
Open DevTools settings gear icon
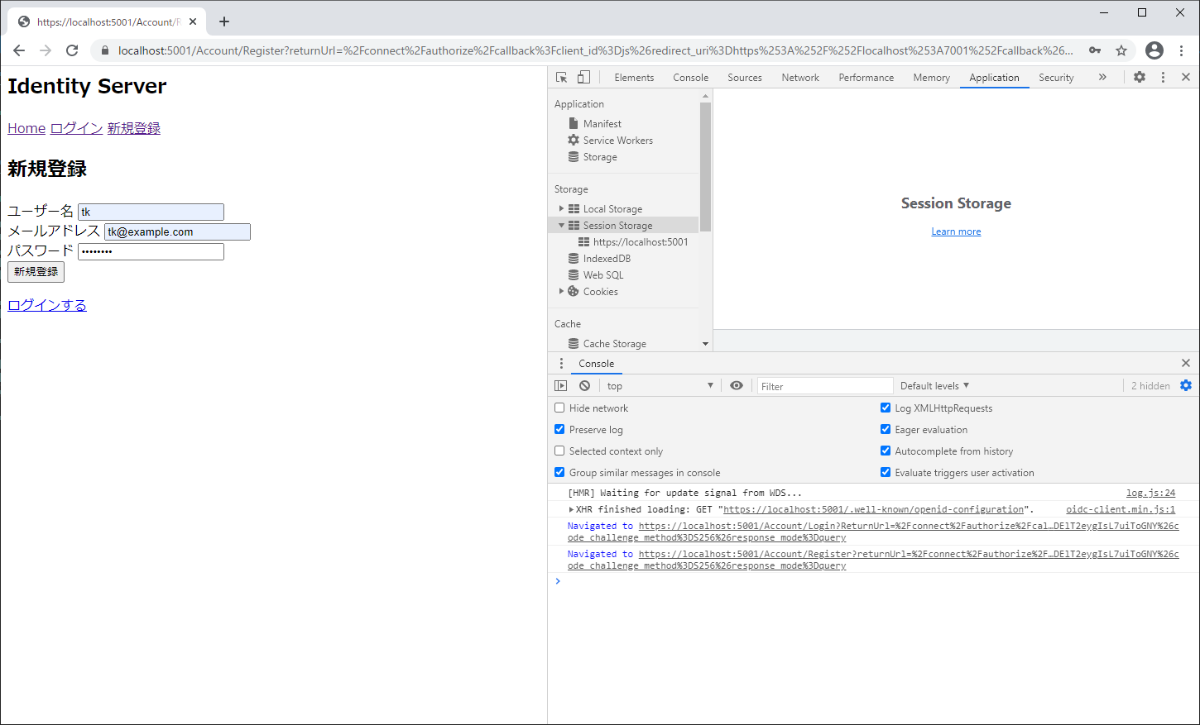1139,77
